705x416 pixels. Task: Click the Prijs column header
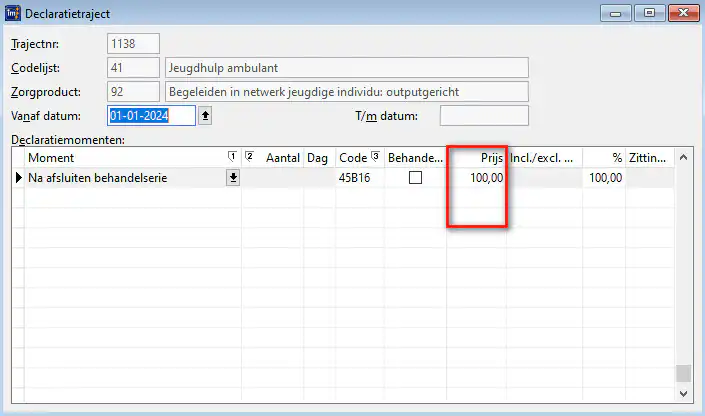(x=476, y=158)
